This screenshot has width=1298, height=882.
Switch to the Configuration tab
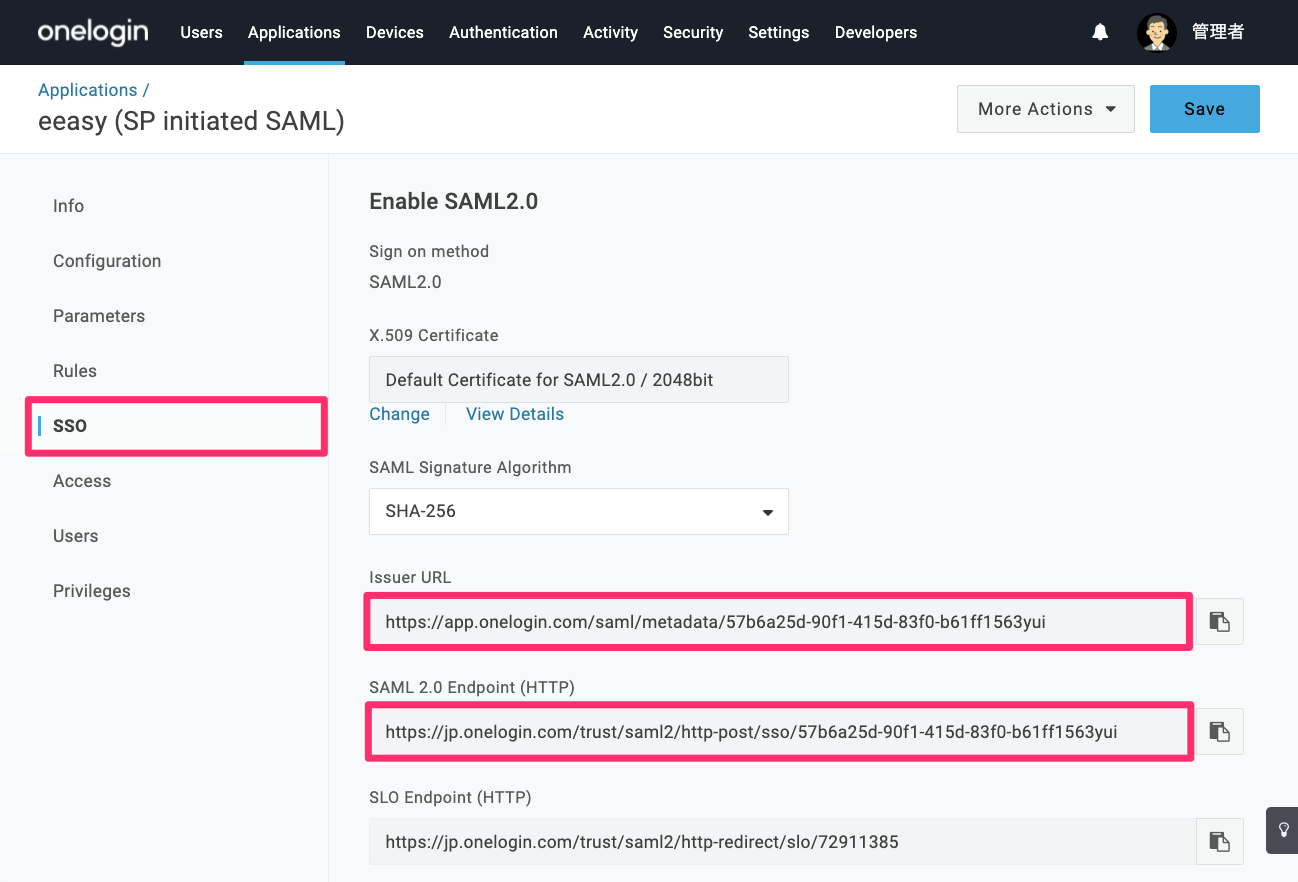107,261
